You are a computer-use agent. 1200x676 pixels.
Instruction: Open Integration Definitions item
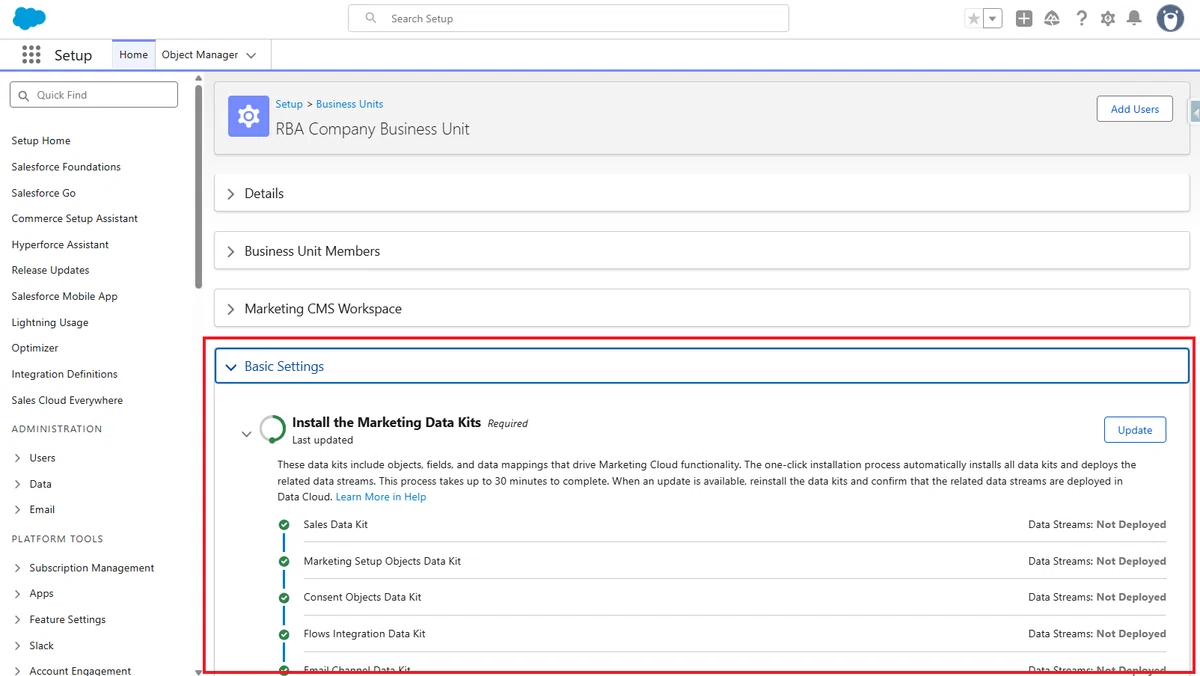(x=65, y=374)
